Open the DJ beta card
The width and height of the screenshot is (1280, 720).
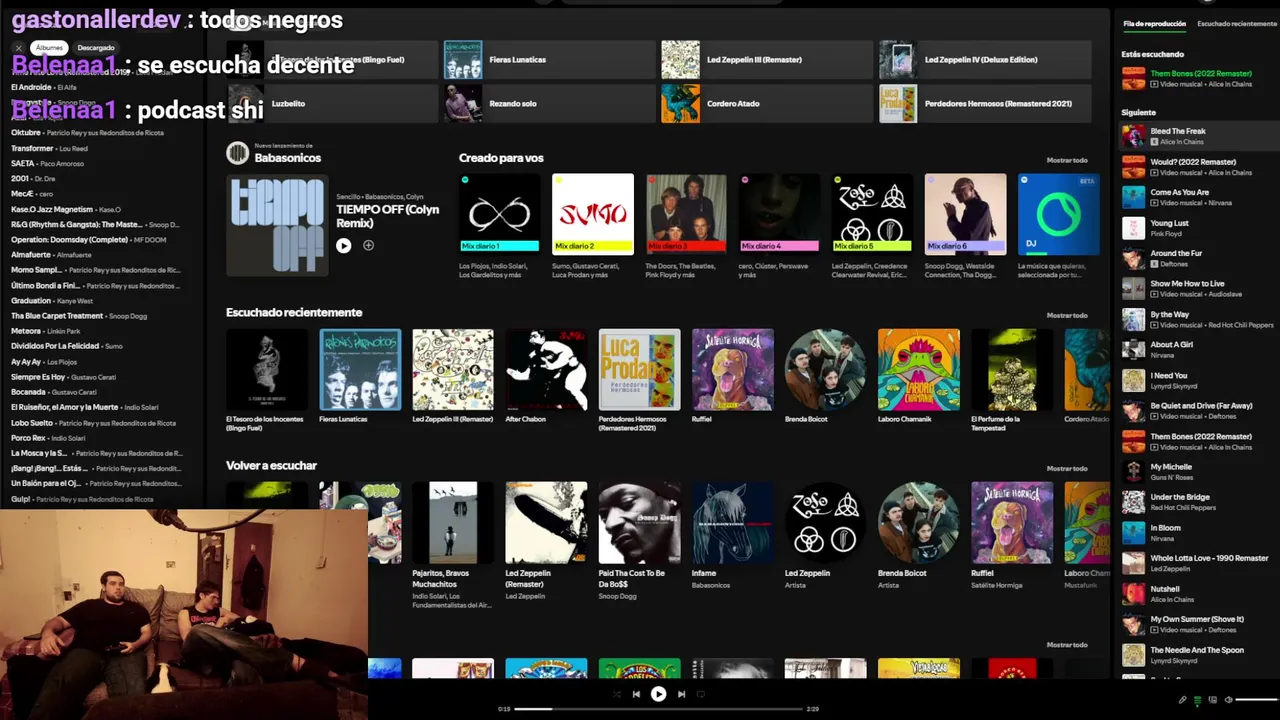[1058, 214]
